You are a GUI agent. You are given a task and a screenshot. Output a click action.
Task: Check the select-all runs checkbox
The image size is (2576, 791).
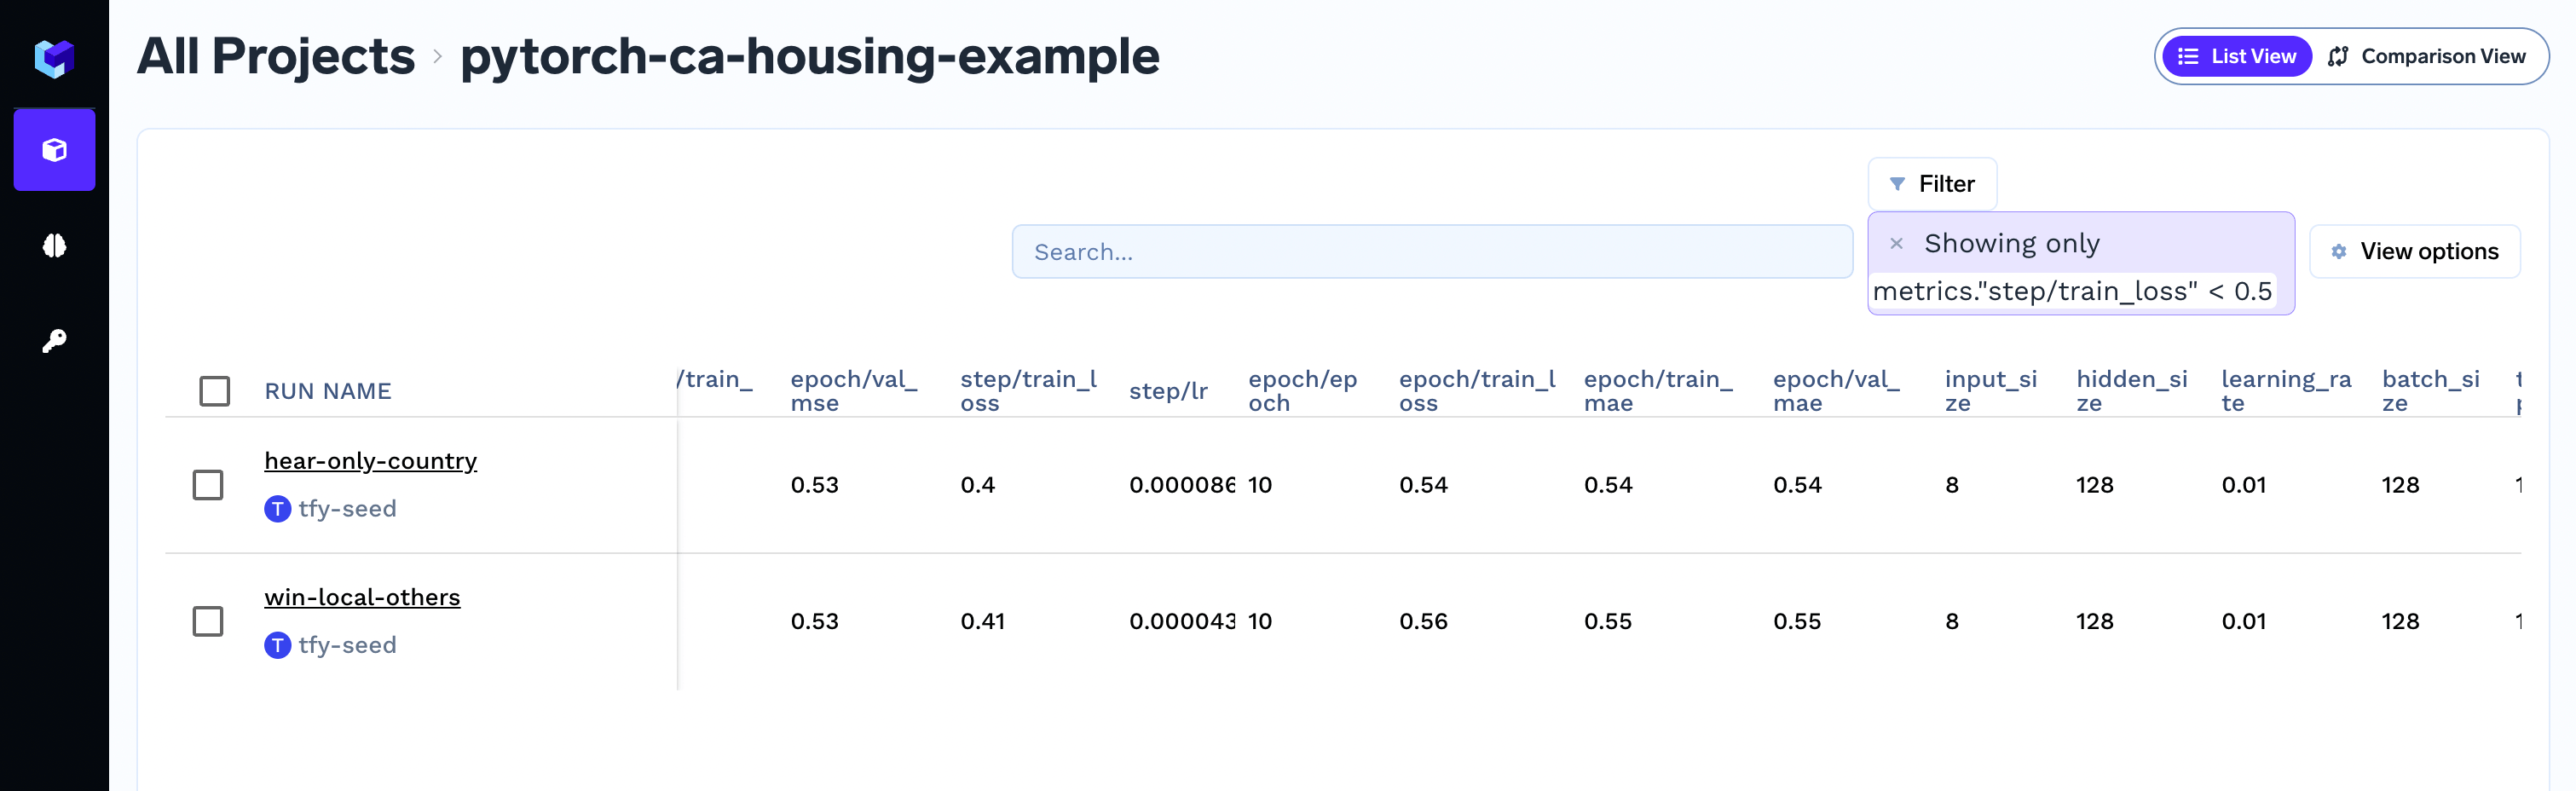[215, 391]
